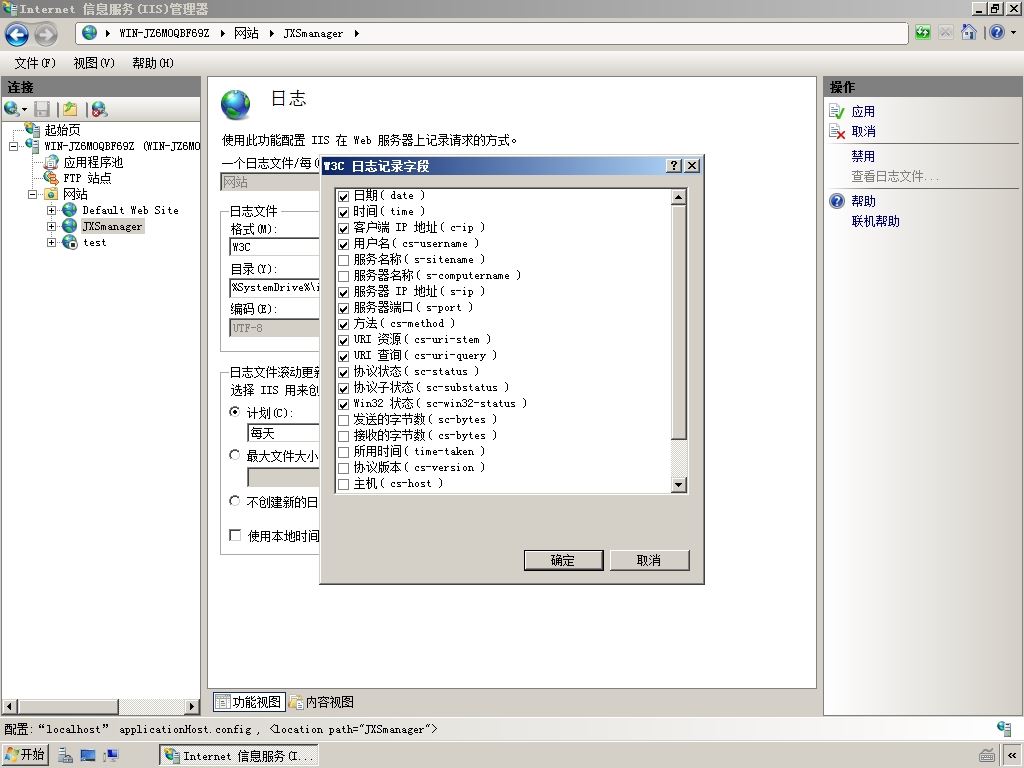Collapse the 网站 tree node
The height and width of the screenshot is (768, 1024).
[x=33, y=195]
